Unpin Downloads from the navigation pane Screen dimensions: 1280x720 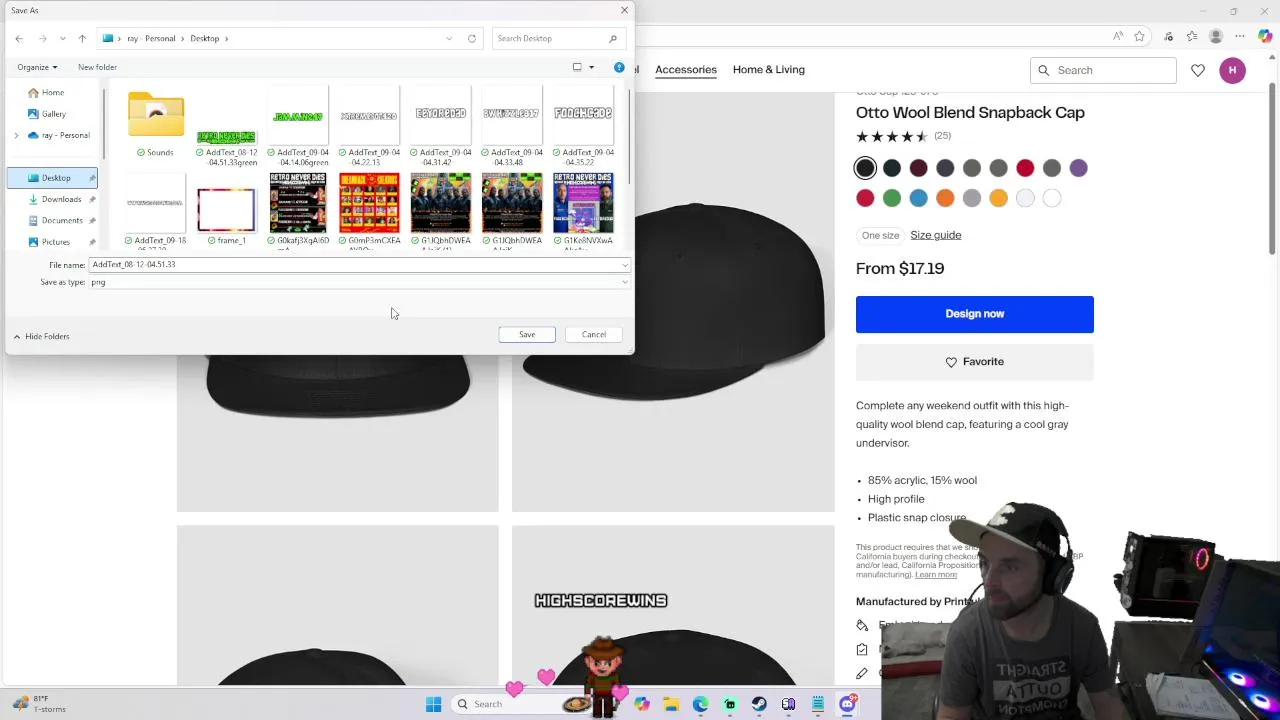92,199
